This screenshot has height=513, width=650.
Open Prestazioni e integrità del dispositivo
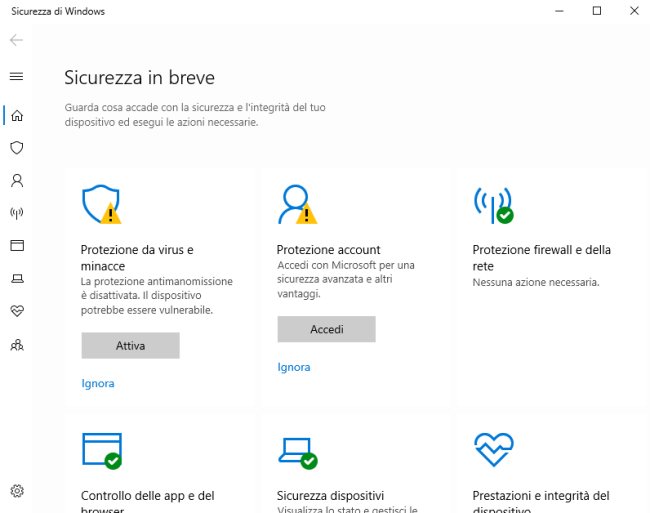[x=541, y=503]
